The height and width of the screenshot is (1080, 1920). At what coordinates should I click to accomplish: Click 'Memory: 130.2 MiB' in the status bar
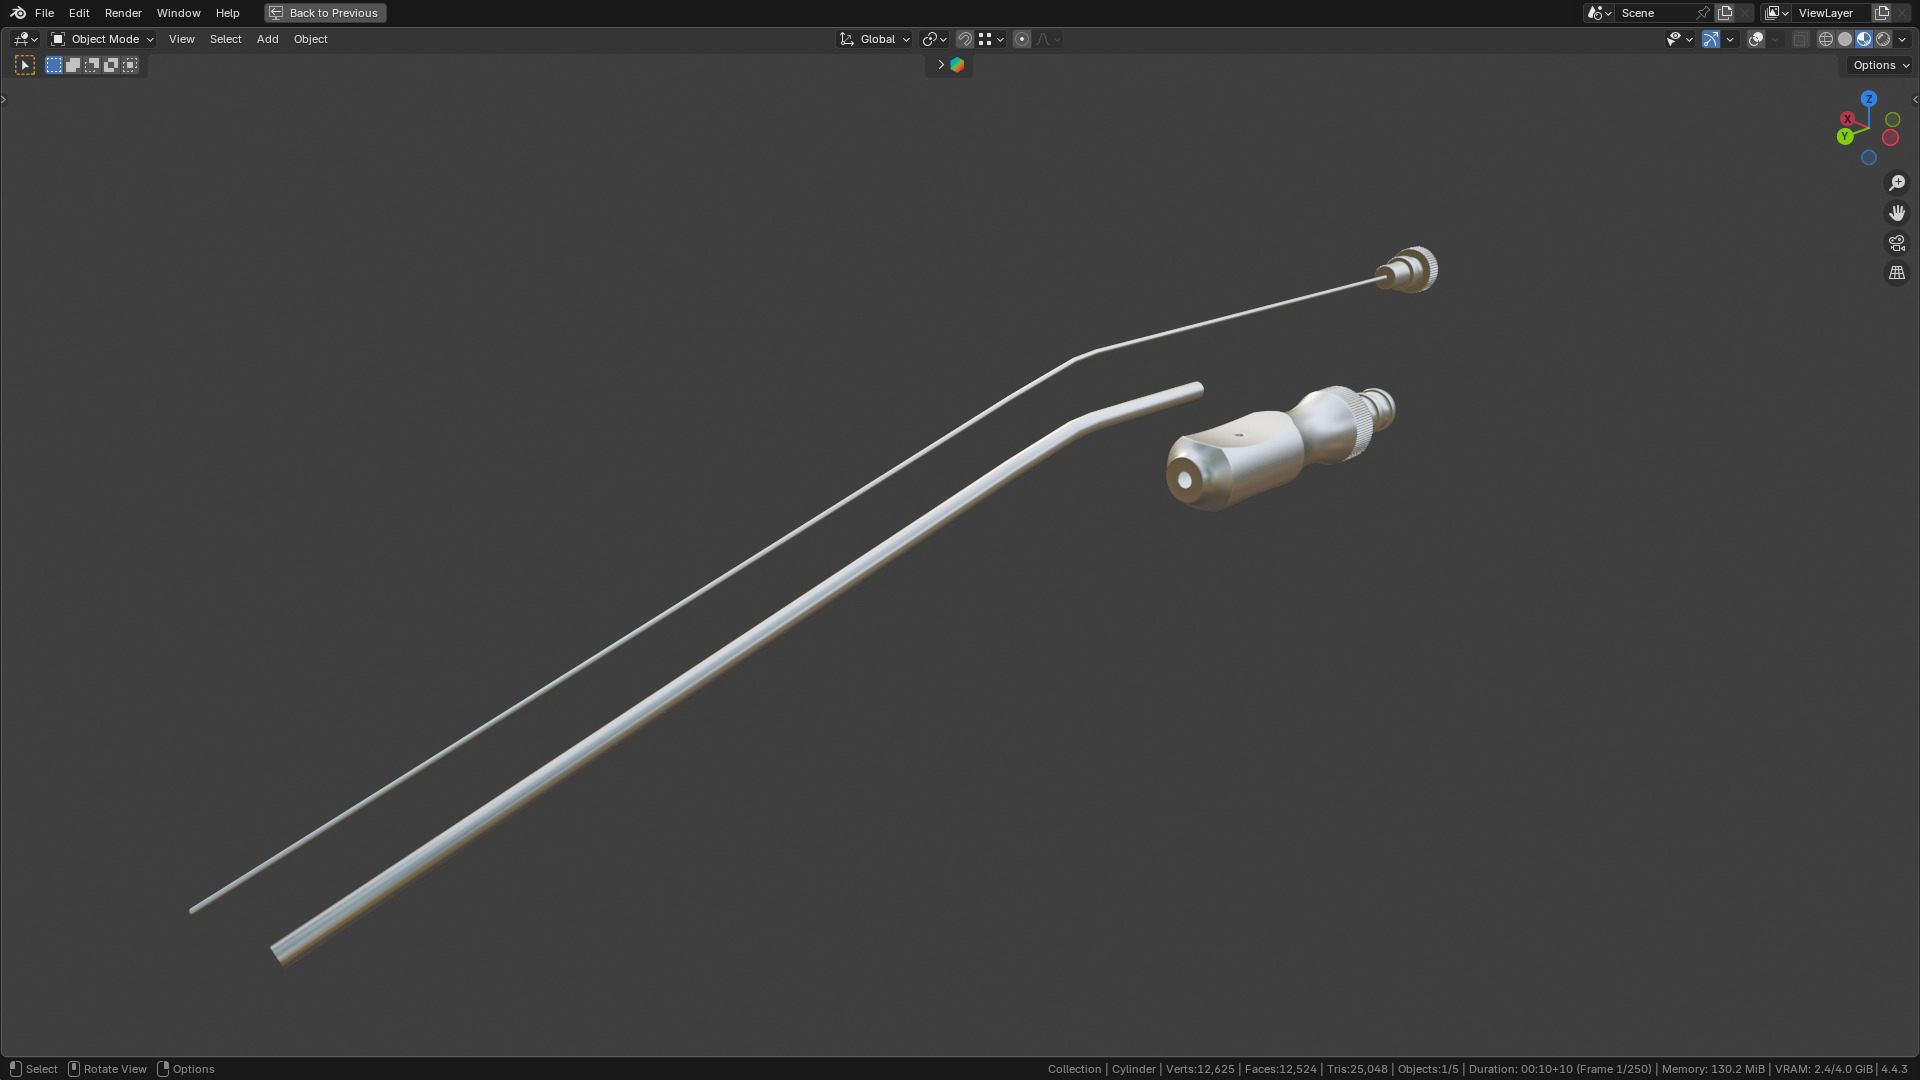(1713, 1069)
